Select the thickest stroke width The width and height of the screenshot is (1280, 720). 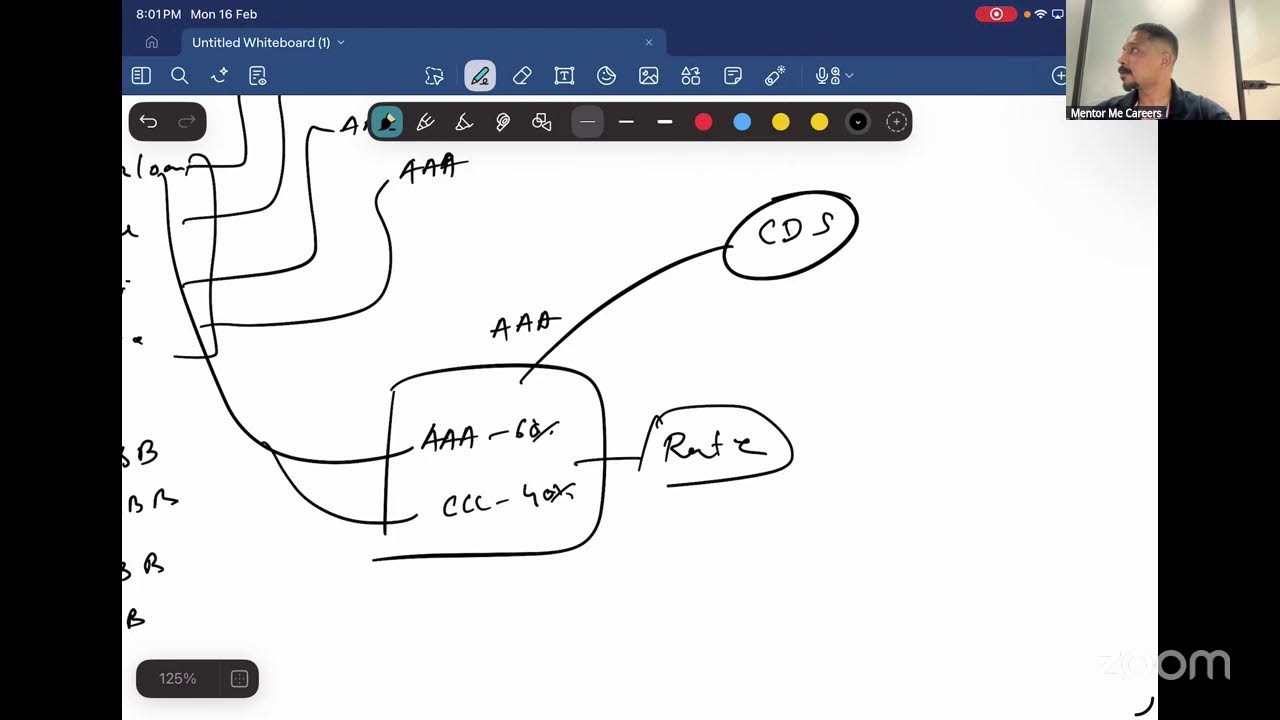(x=665, y=122)
